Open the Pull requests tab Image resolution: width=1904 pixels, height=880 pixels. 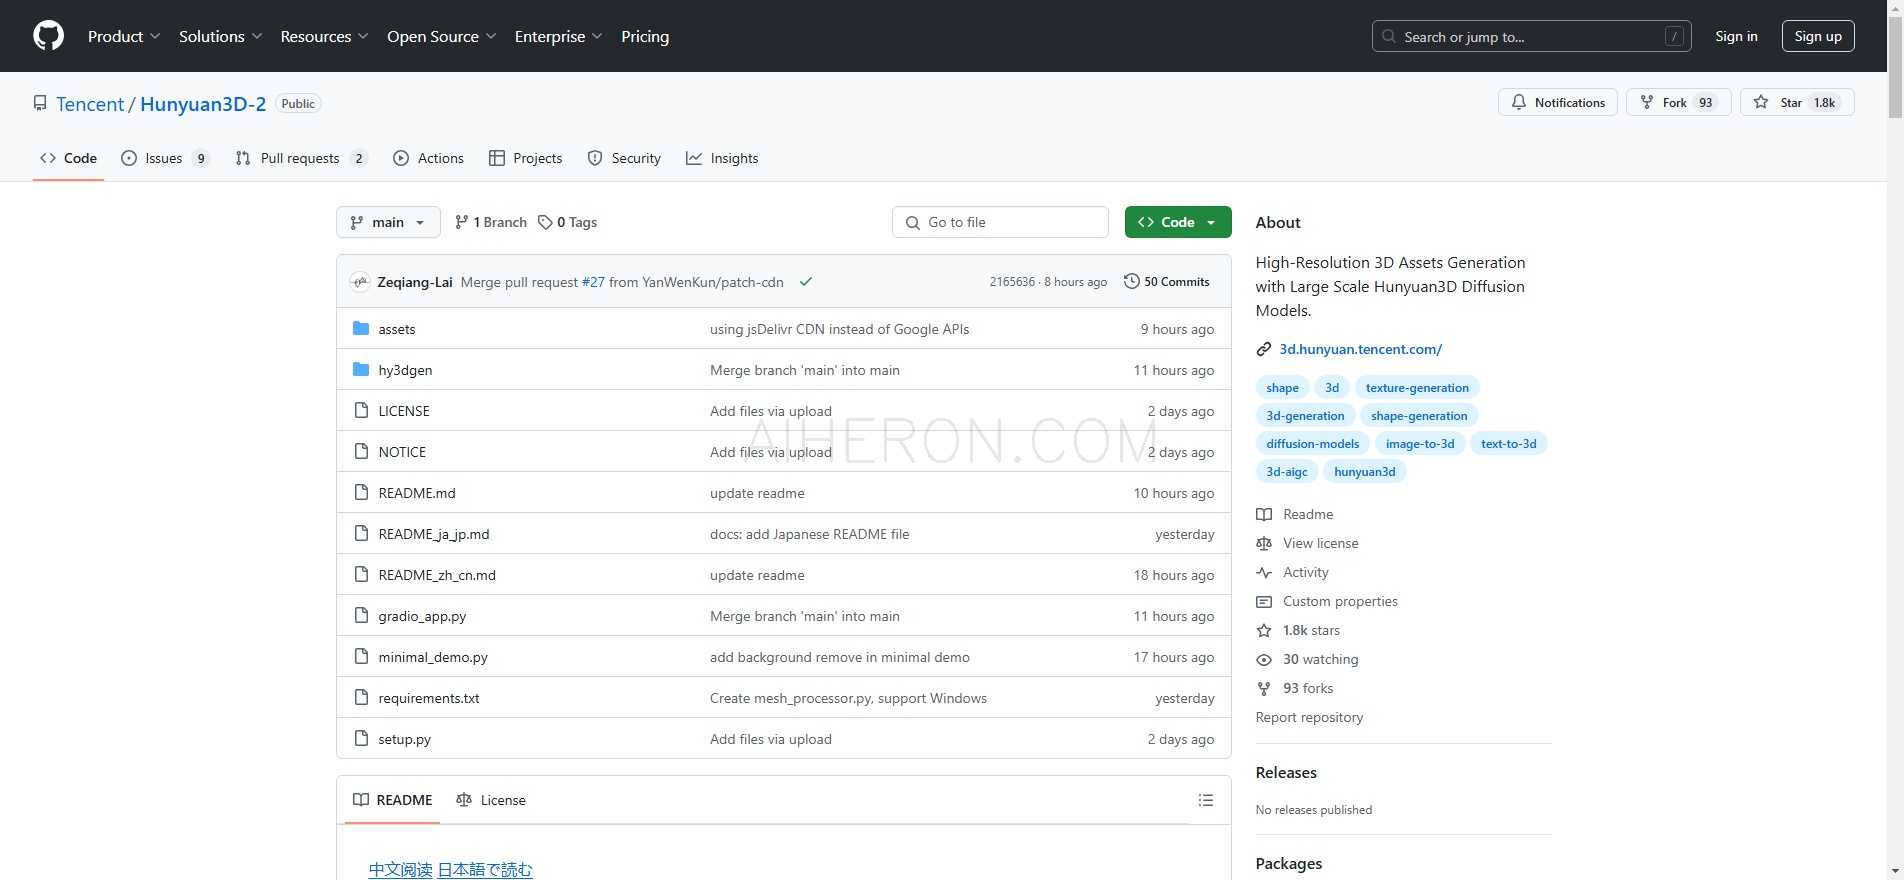tap(301, 158)
